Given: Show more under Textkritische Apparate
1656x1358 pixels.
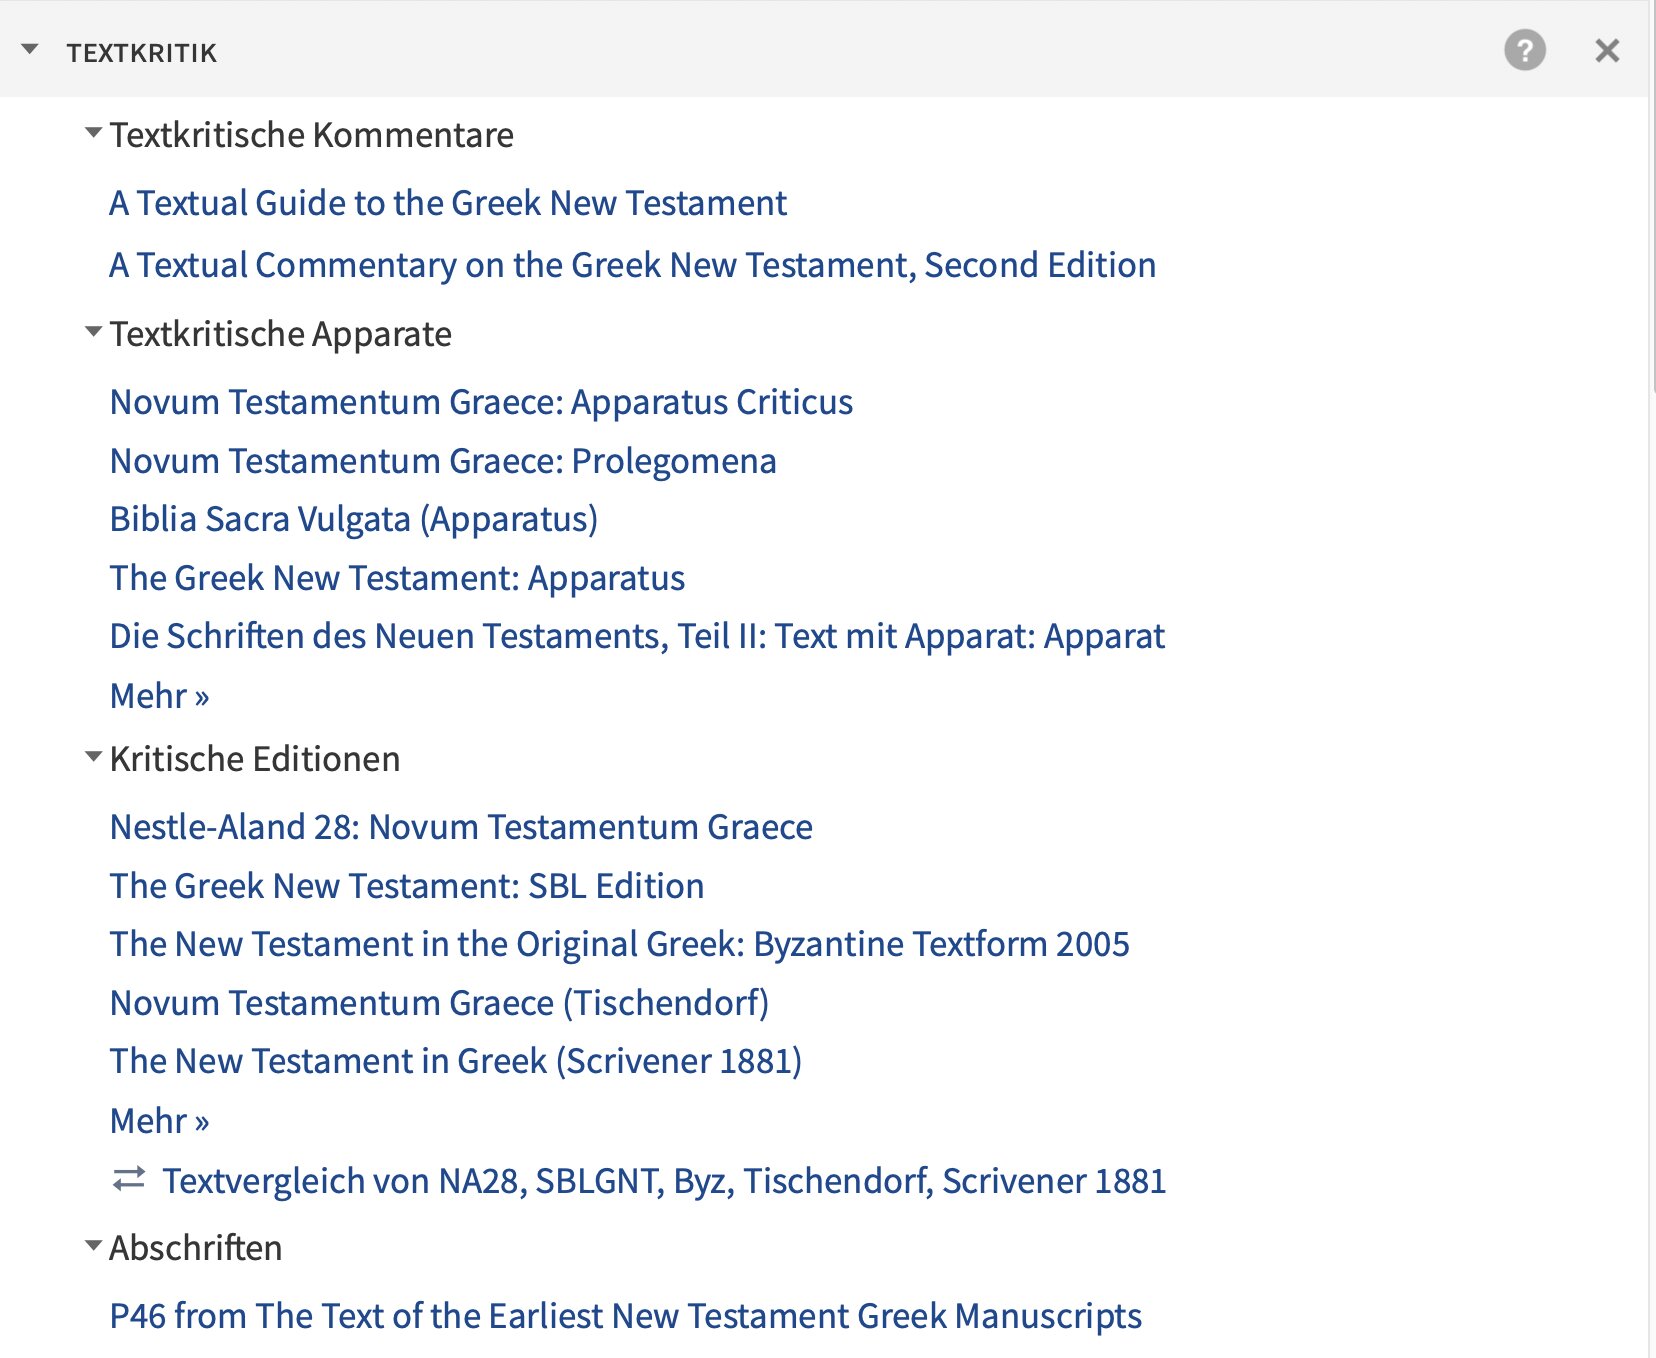Looking at the screenshot, I should tap(159, 696).
